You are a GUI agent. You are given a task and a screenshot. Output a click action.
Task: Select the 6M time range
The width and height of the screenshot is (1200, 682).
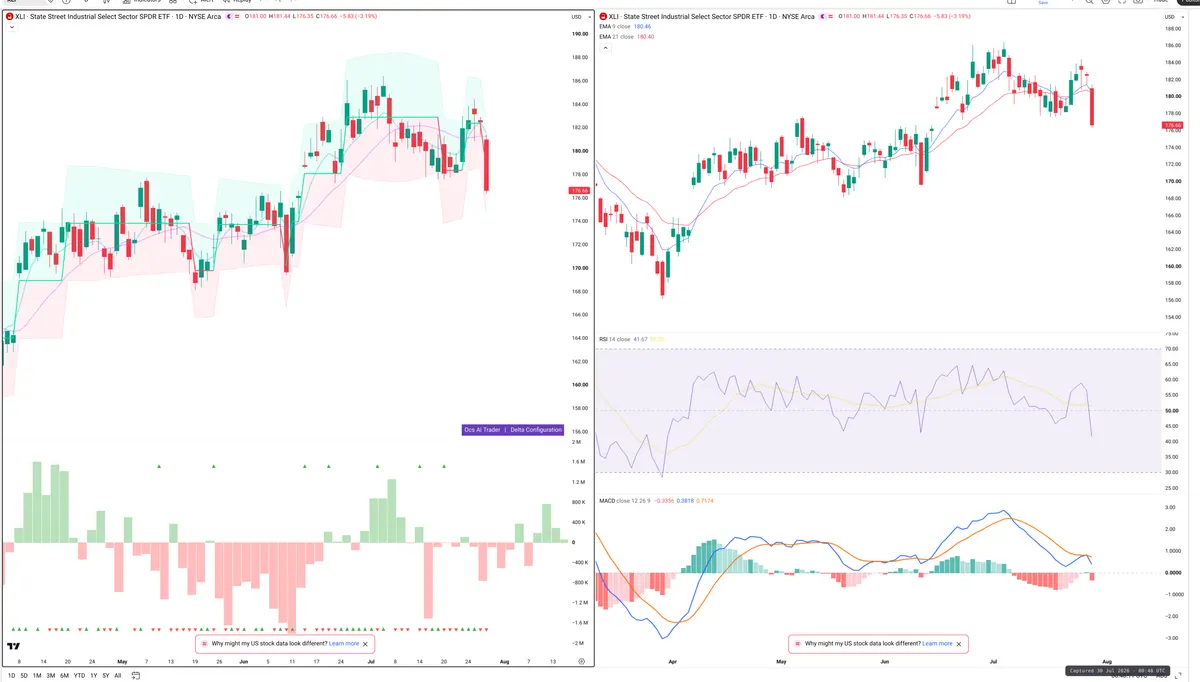[x=64, y=676]
